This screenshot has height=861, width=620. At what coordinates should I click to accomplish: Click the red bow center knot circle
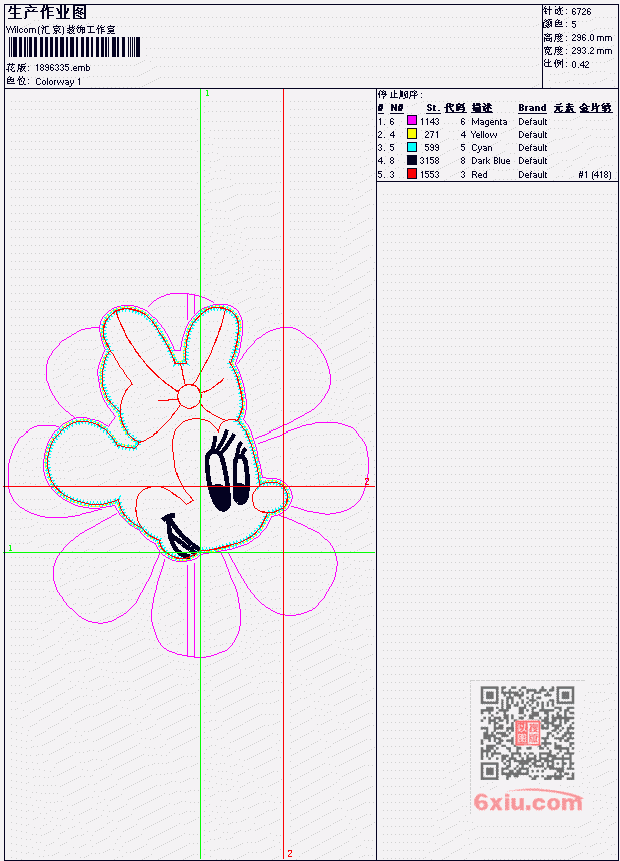tap(189, 396)
